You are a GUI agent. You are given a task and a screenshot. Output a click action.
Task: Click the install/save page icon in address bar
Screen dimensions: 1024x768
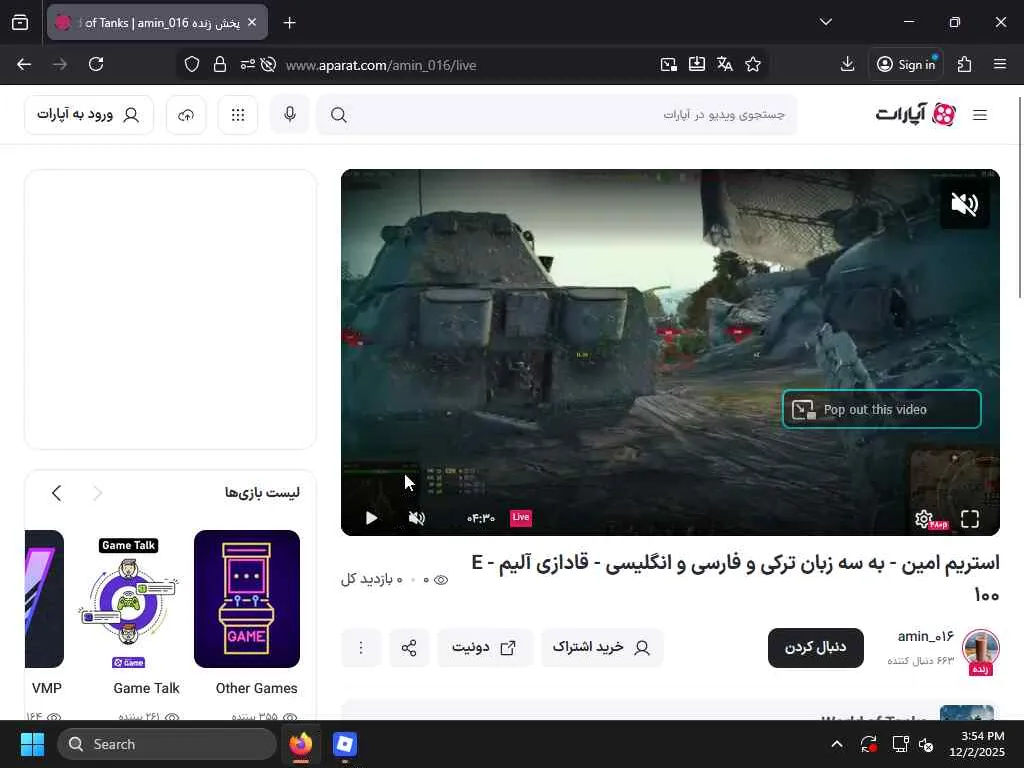[x=697, y=64]
